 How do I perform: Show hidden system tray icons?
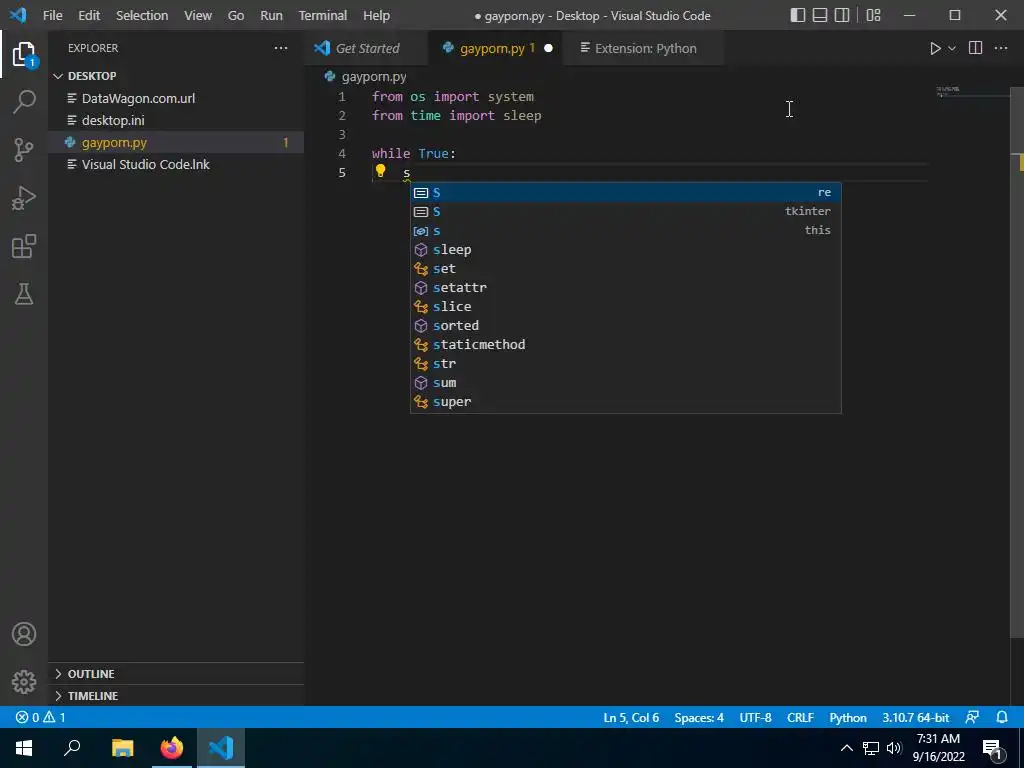[x=846, y=748]
